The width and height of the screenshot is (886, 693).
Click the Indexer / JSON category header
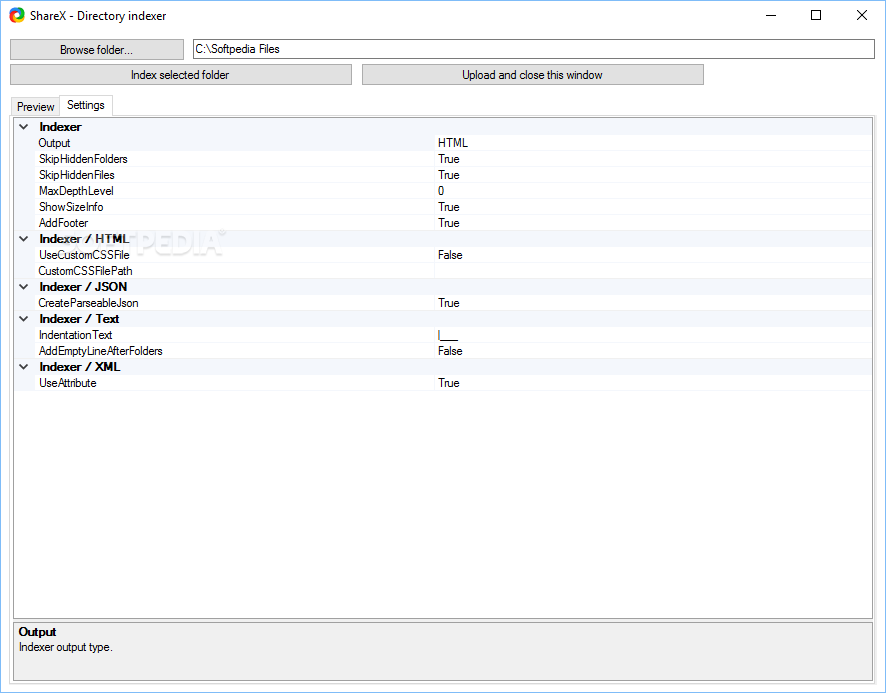pos(83,287)
